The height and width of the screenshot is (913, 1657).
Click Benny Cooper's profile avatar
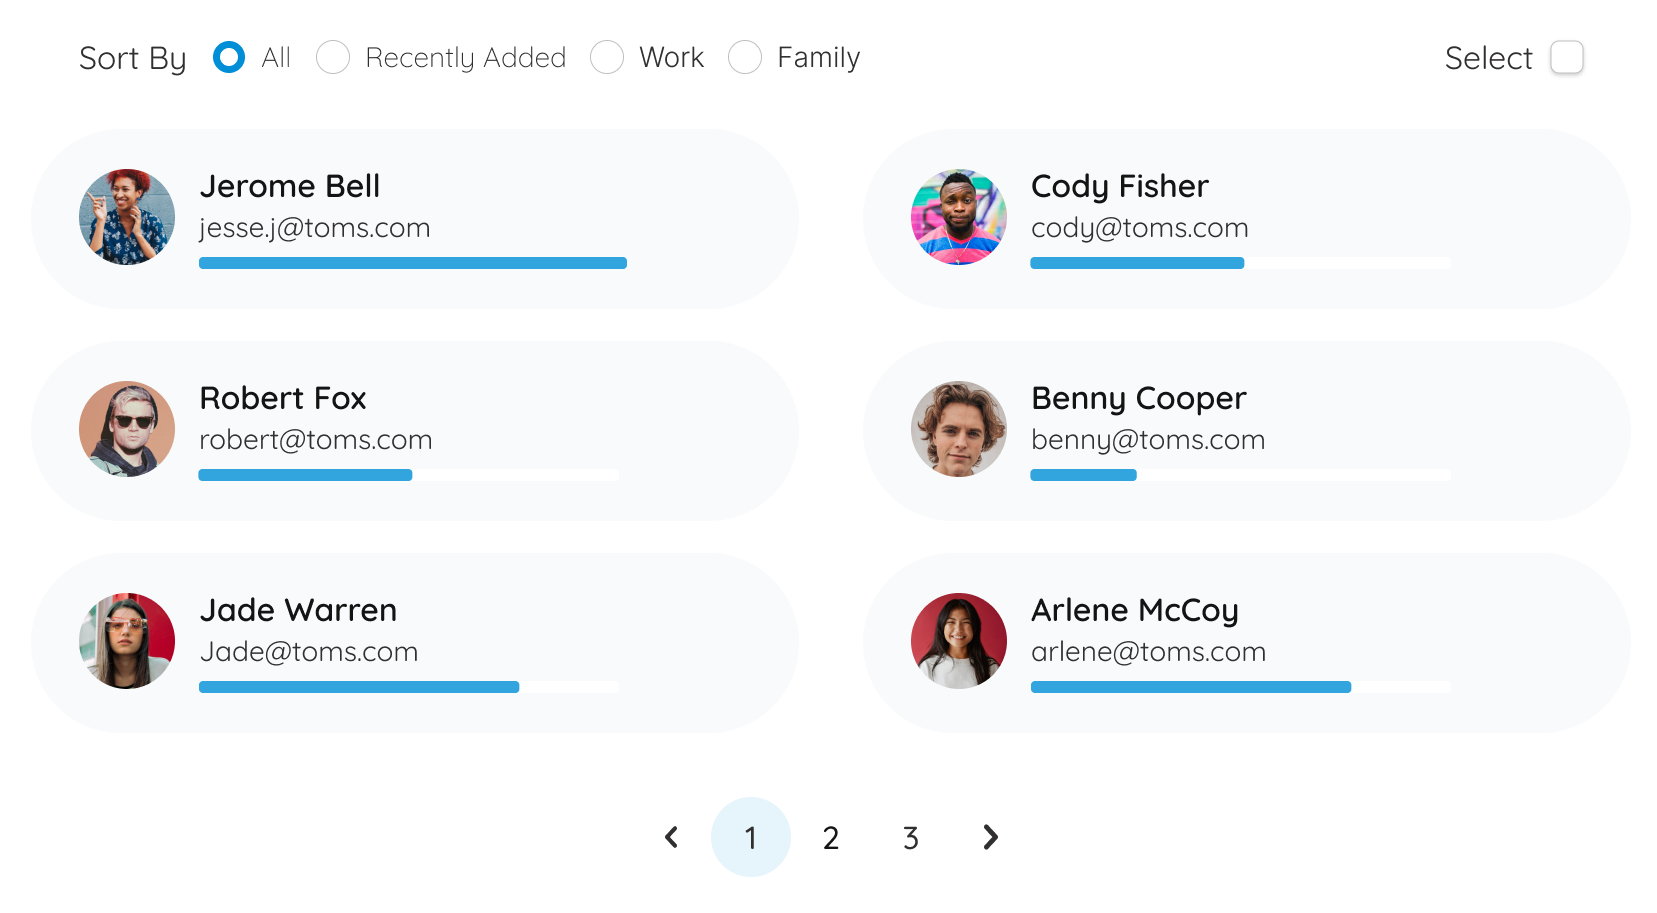tap(958, 429)
